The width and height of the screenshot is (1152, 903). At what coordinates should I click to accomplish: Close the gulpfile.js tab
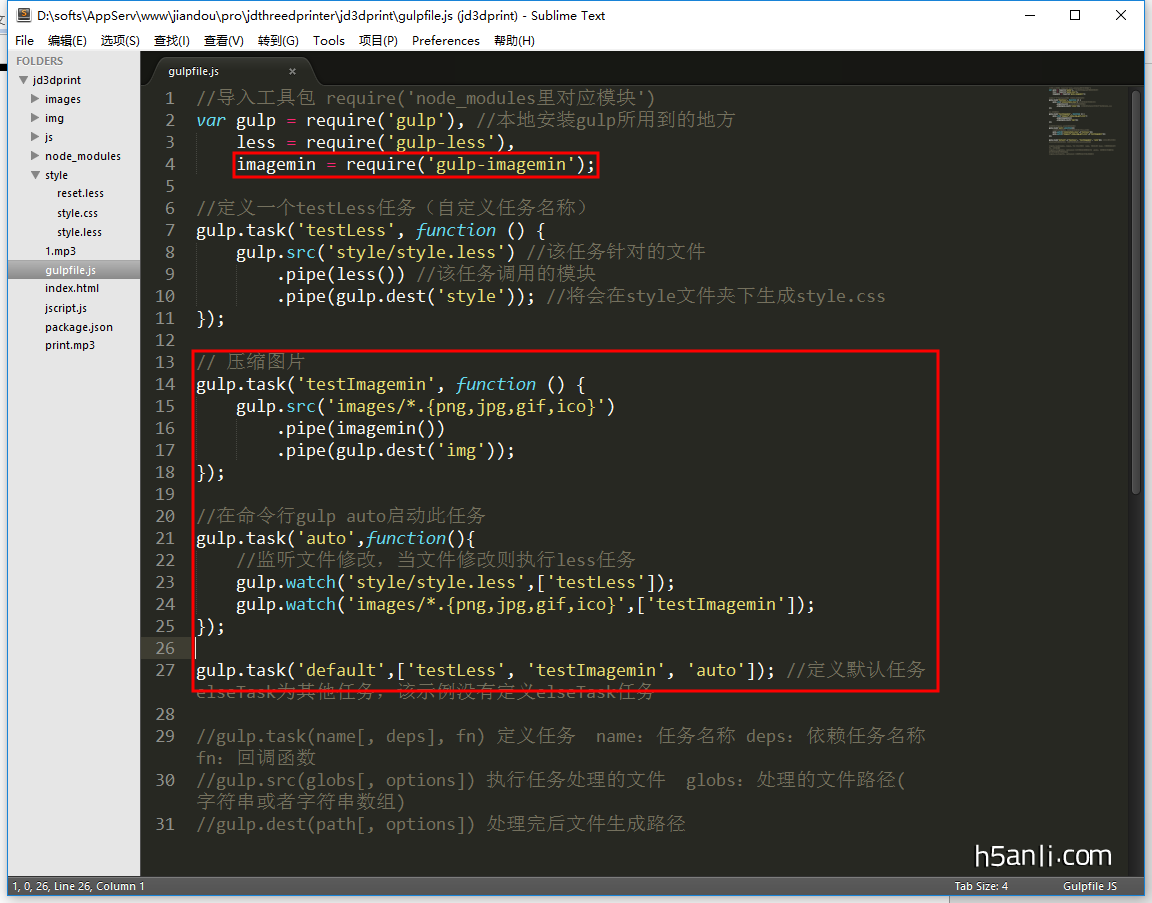point(292,71)
